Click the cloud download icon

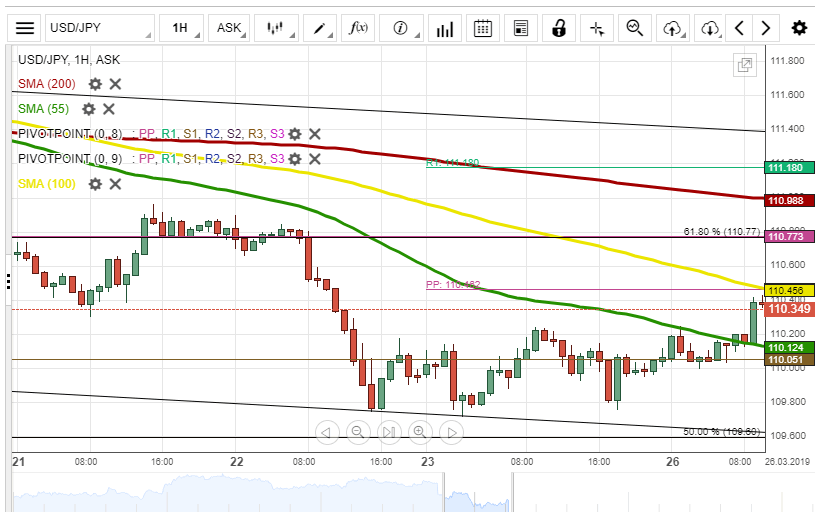click(x=710, y=28)
